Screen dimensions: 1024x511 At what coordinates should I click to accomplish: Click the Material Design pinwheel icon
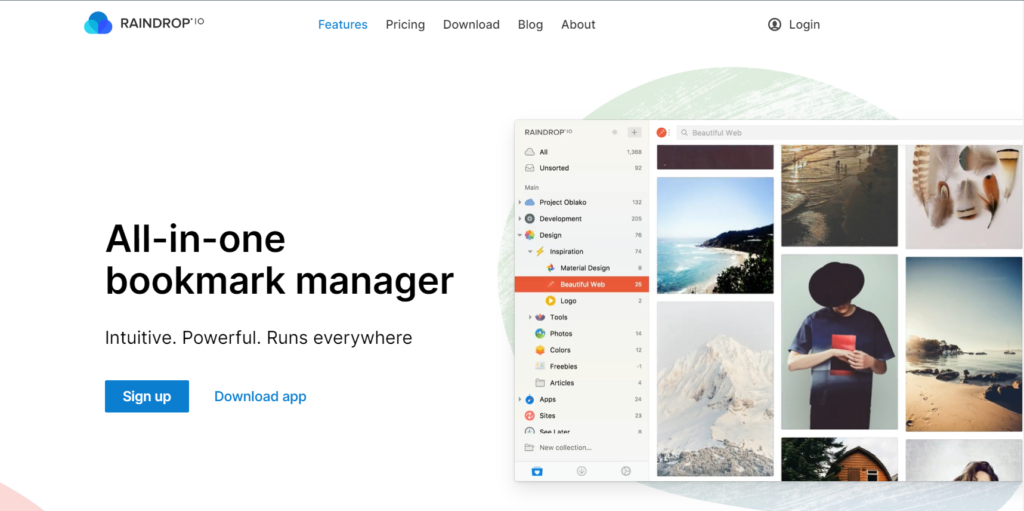pyautogui.click(x=551, y=268)
